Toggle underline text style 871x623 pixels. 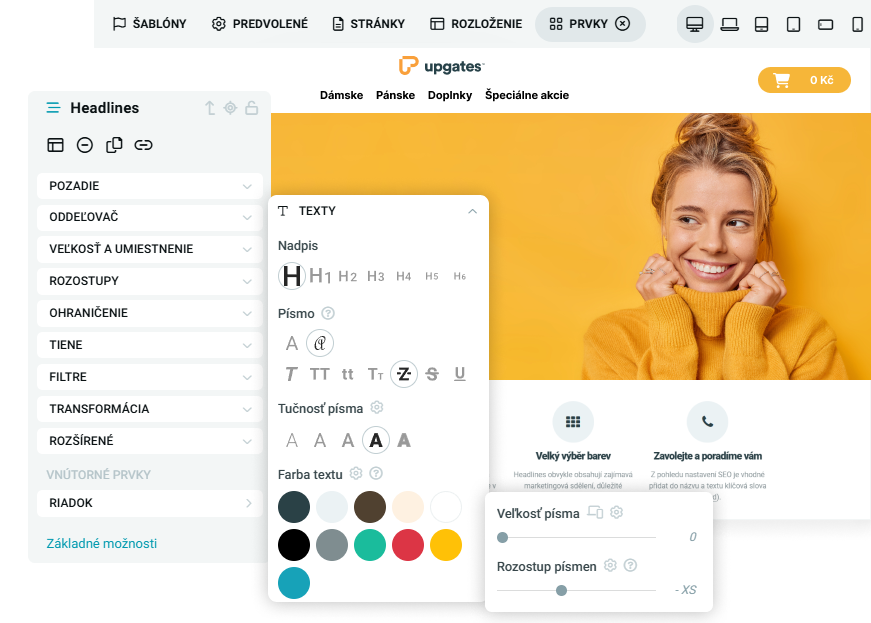[x=460, y=374]
